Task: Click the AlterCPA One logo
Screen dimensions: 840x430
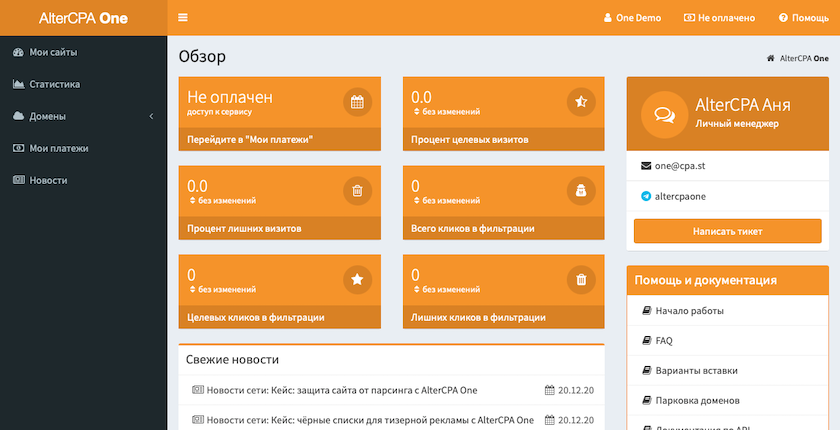Action: click(x=83, y=18)
